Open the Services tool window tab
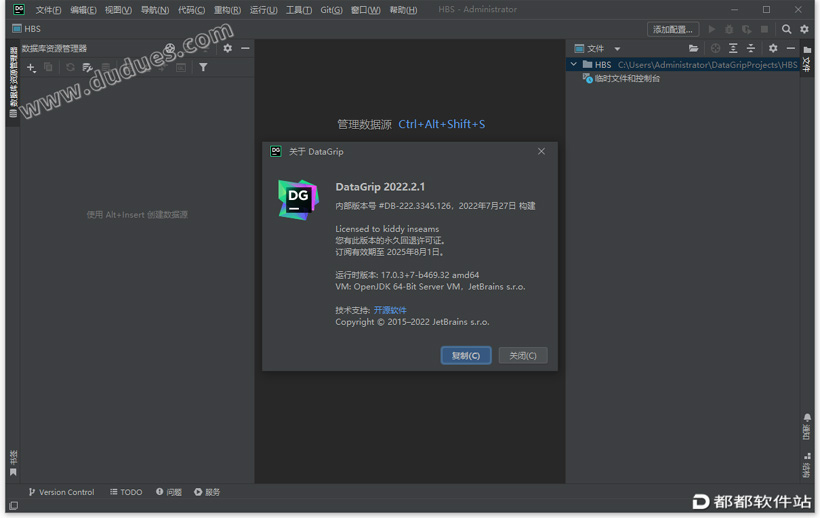The height and width of the screenshot is (518, 820). pos(207,492)
